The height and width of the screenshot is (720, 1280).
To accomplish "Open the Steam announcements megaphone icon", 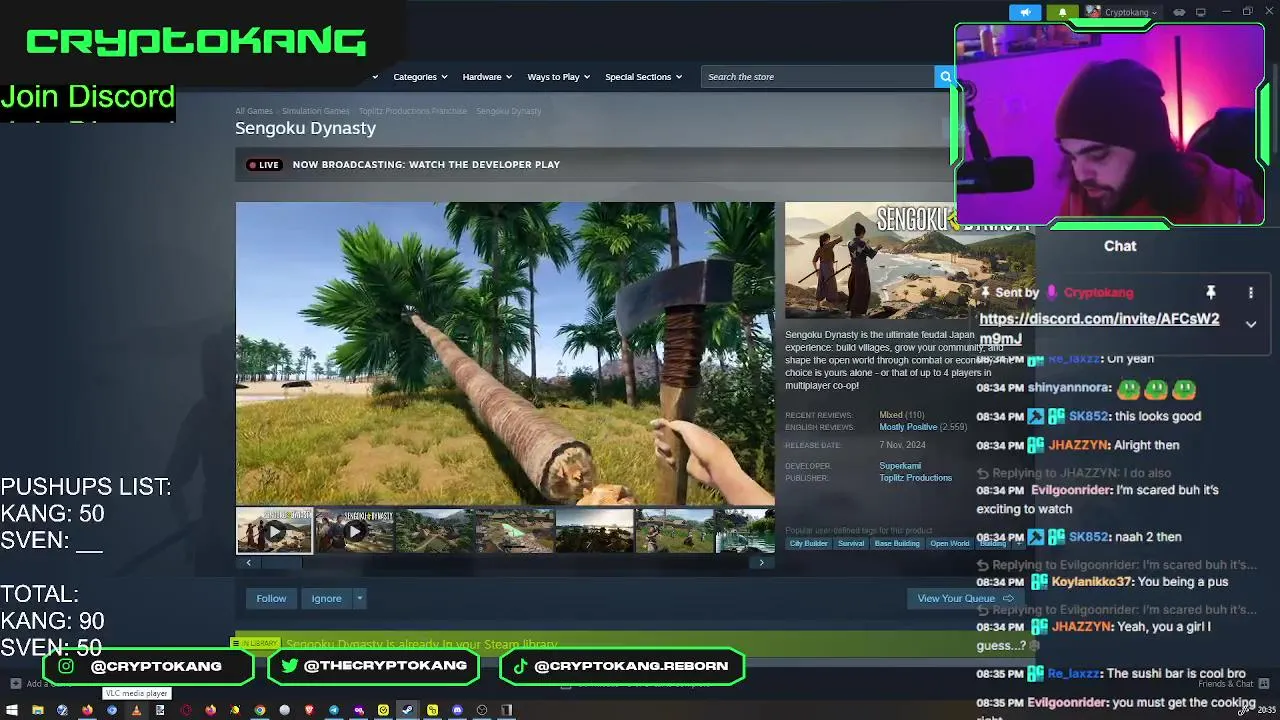I will [x=1025, y=12].
